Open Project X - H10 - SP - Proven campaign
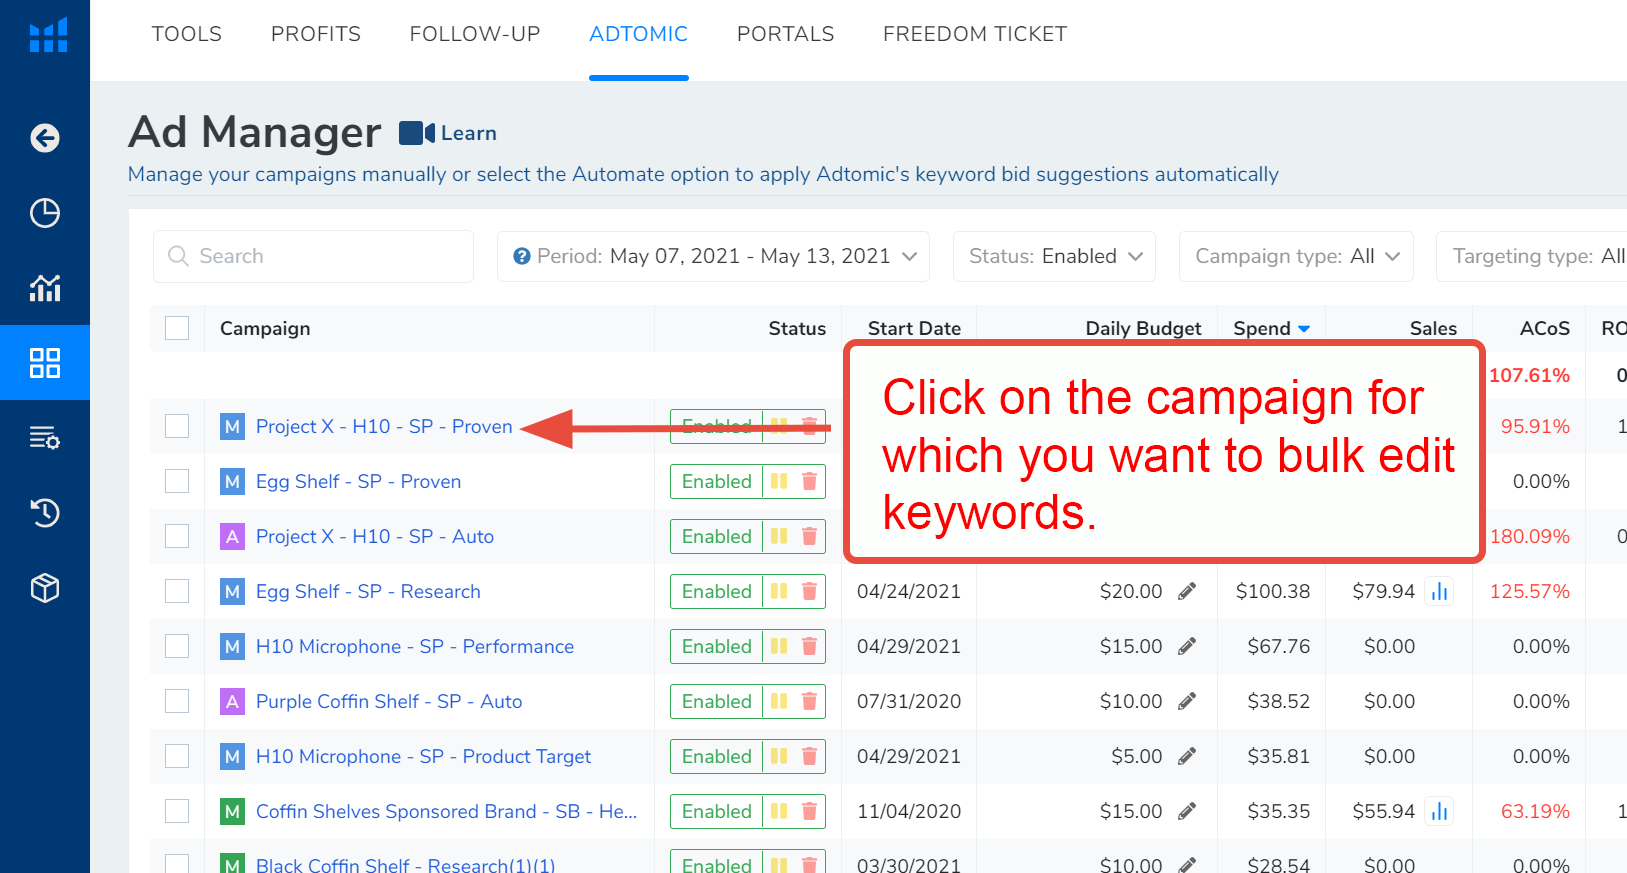 384,427
